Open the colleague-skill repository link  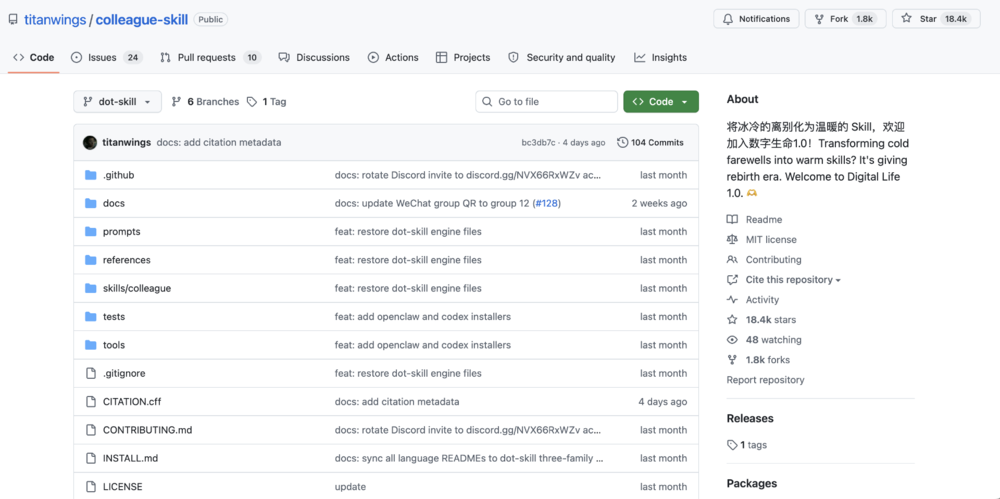142,20
